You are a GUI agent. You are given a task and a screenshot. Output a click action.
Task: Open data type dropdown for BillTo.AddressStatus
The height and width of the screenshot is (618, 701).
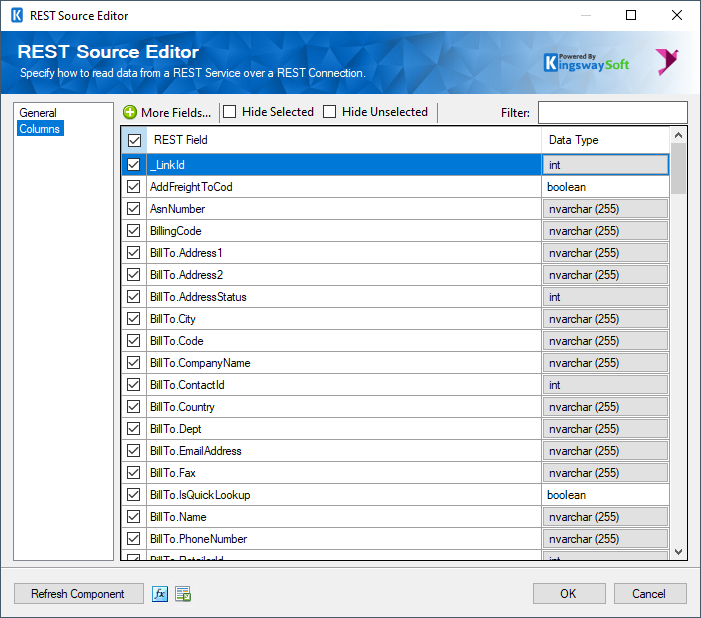(x=605, y=296)
